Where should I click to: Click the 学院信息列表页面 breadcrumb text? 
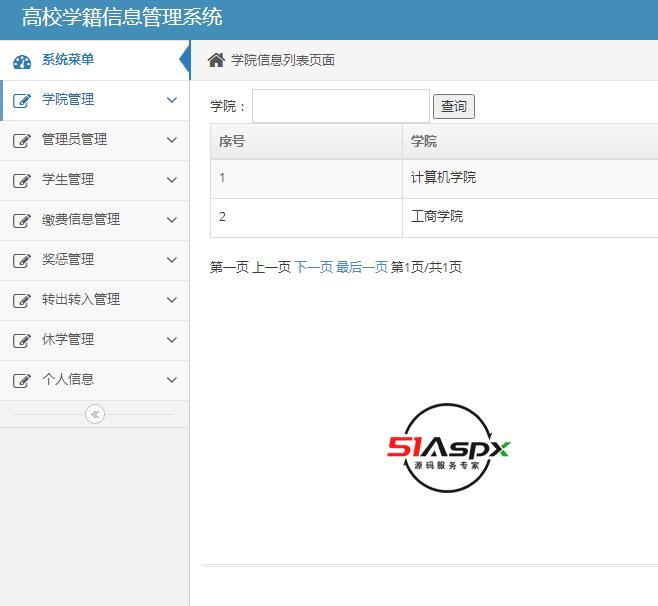click(x=283, y=60)
